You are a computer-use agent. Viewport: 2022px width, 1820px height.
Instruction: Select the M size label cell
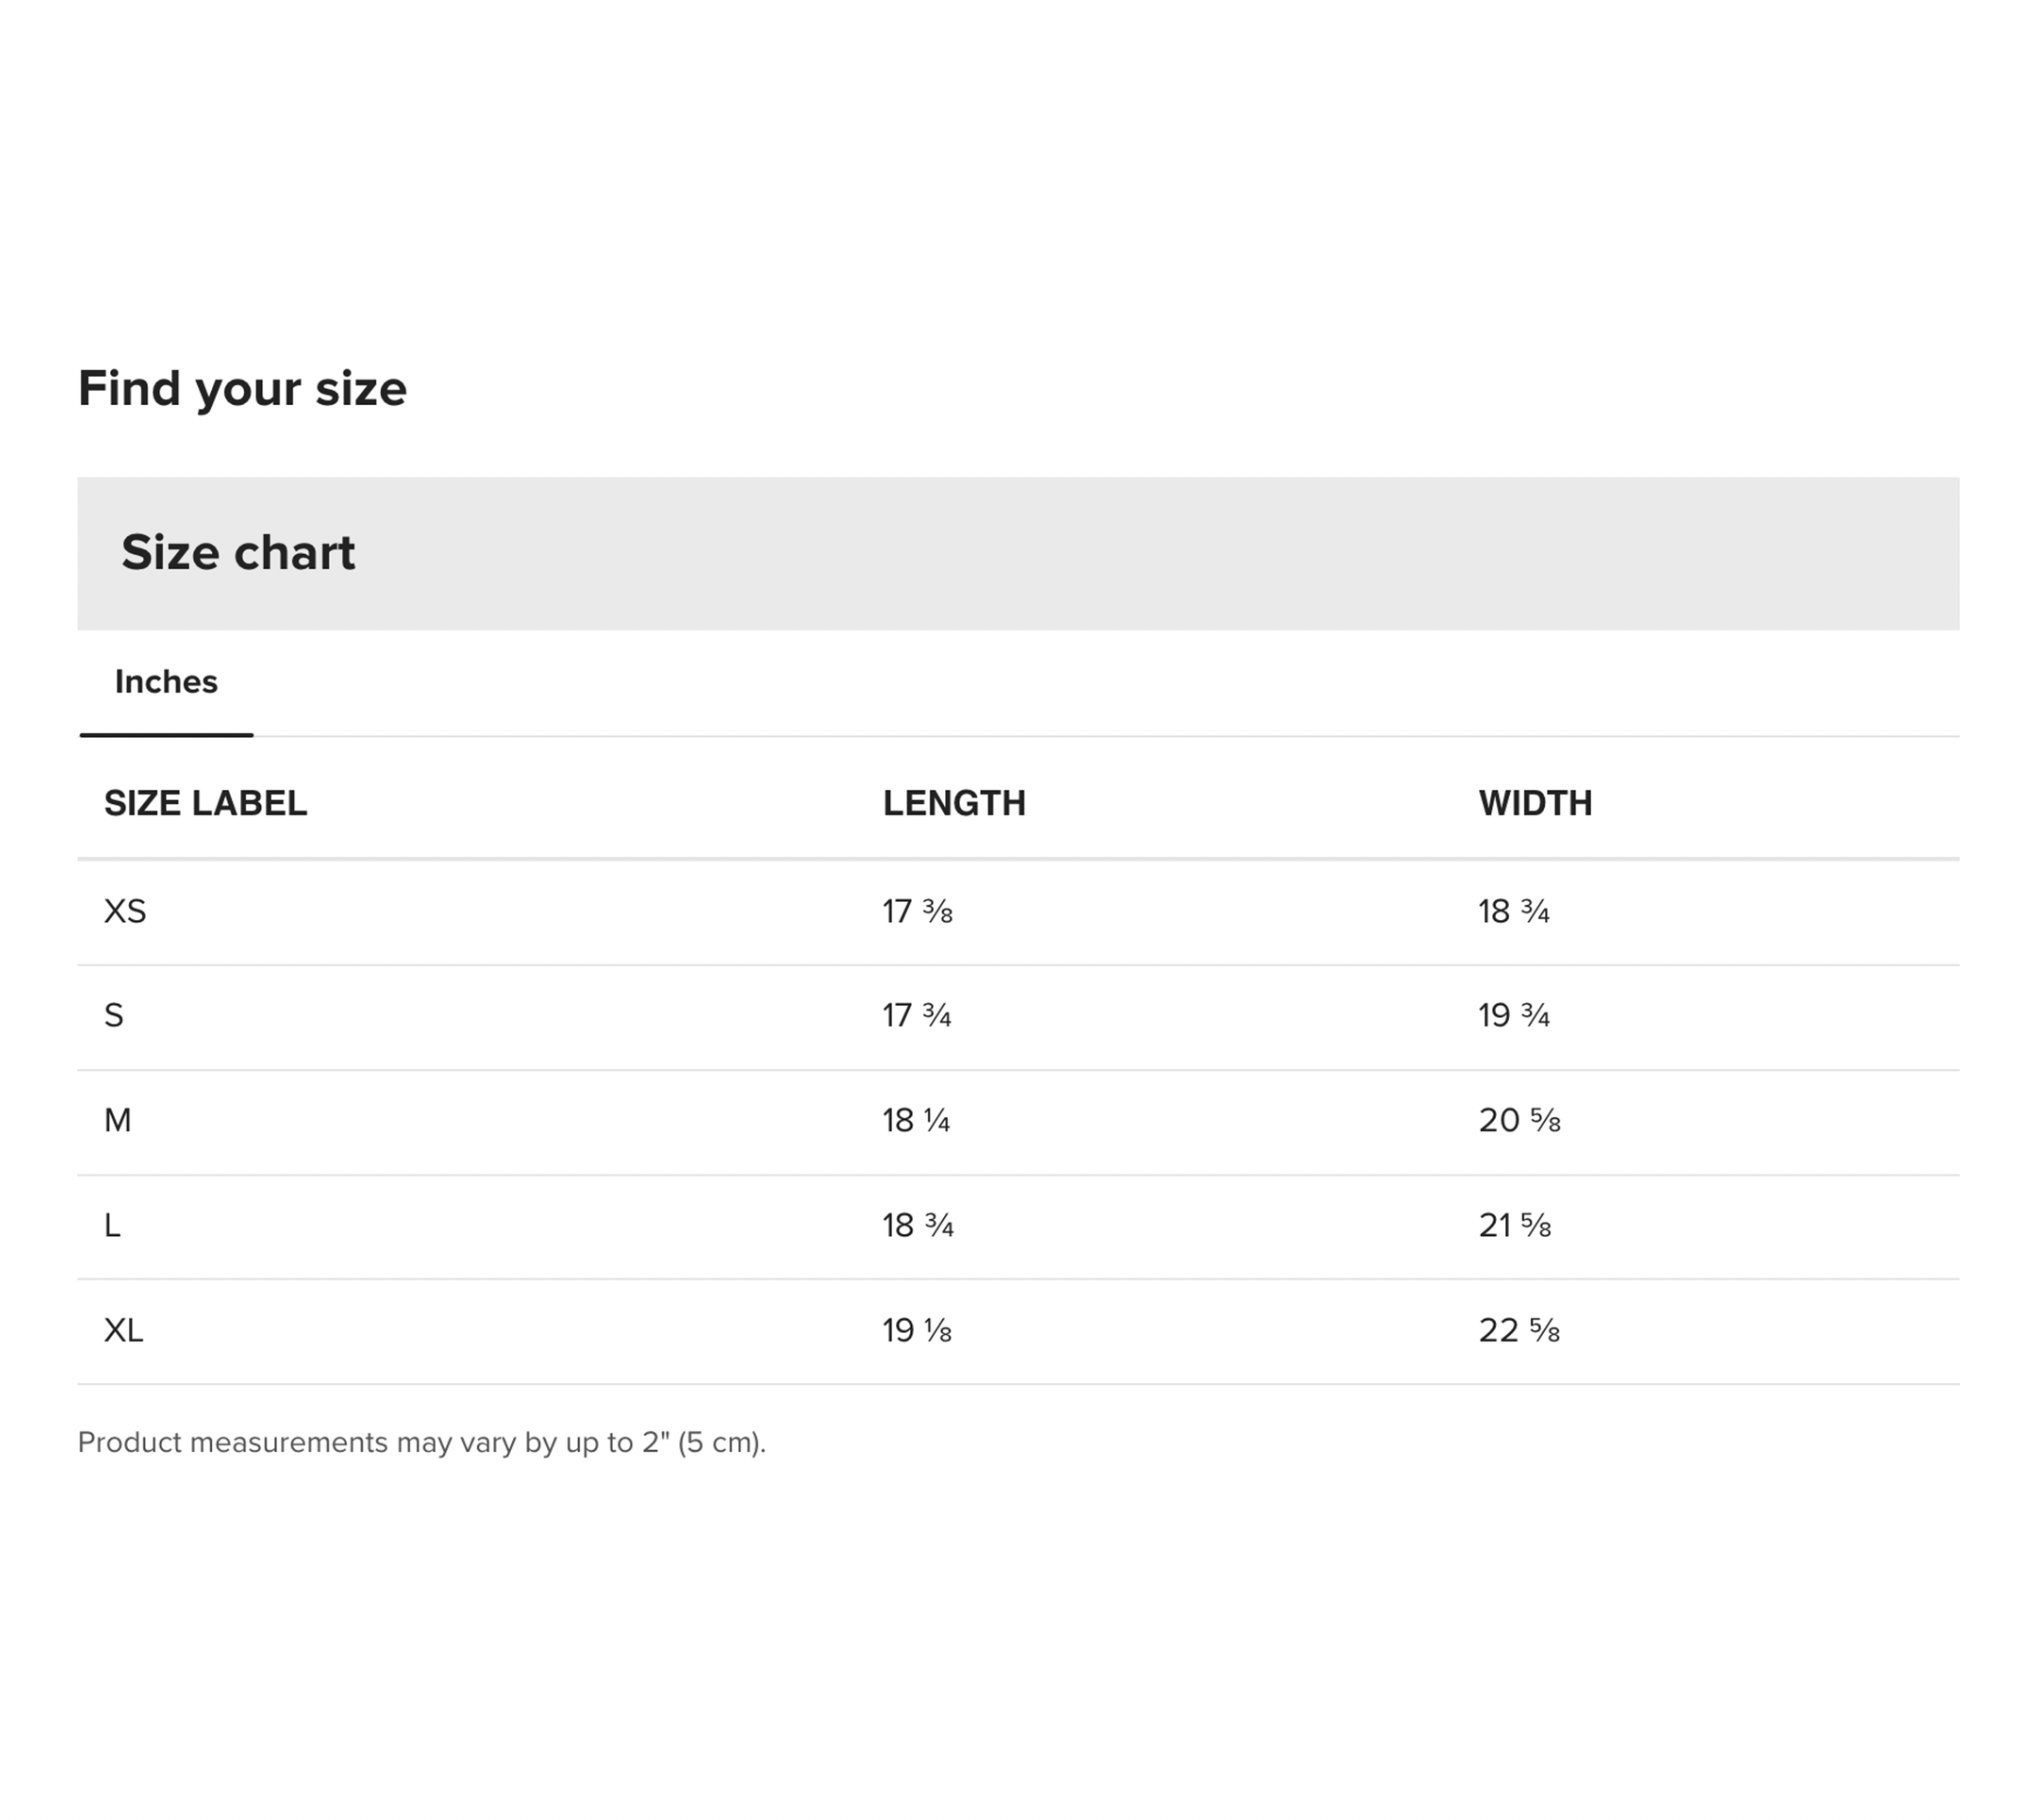tap(118, 1120)
